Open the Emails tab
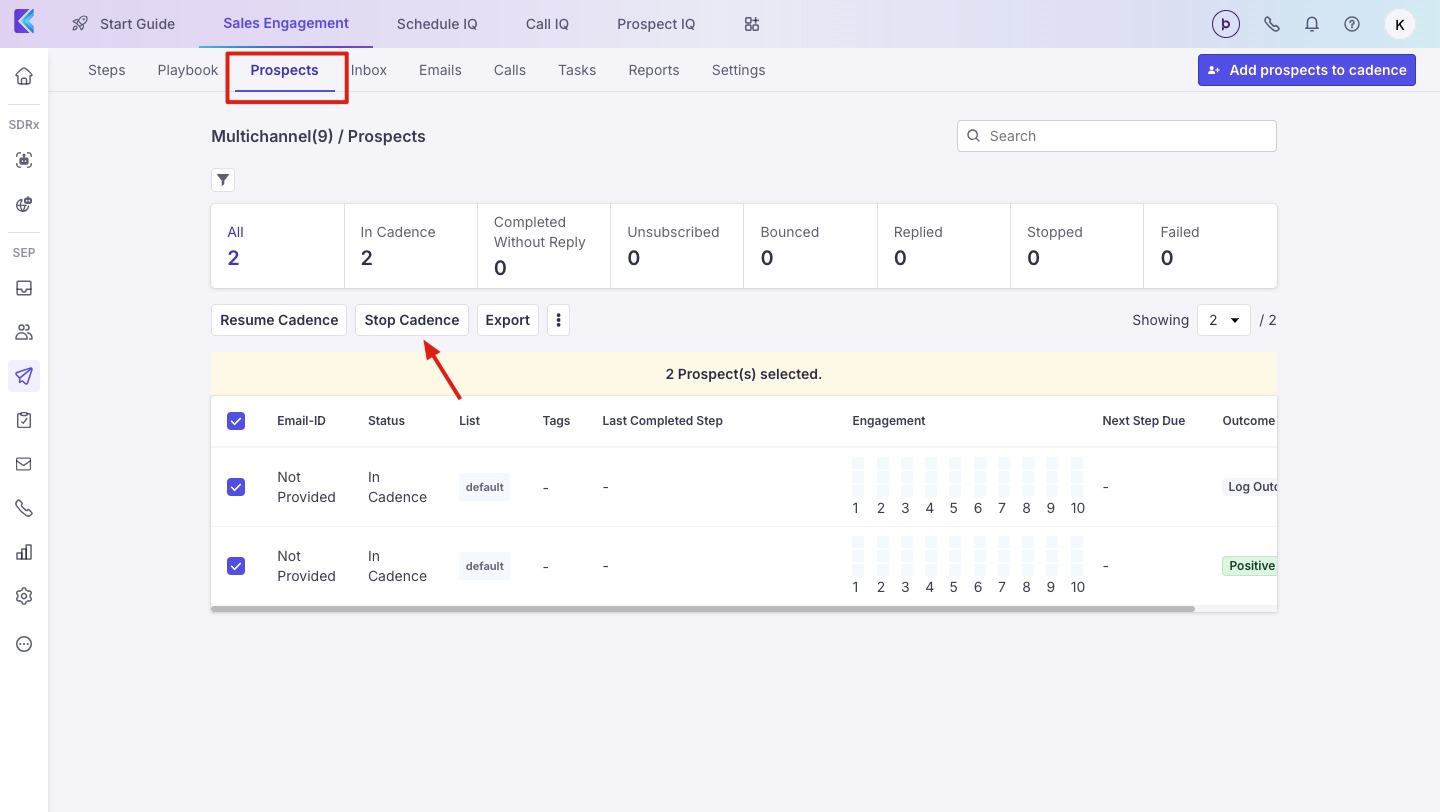Image resolution: width=1440 pixels, height=812 pixels. pos(440,70)
